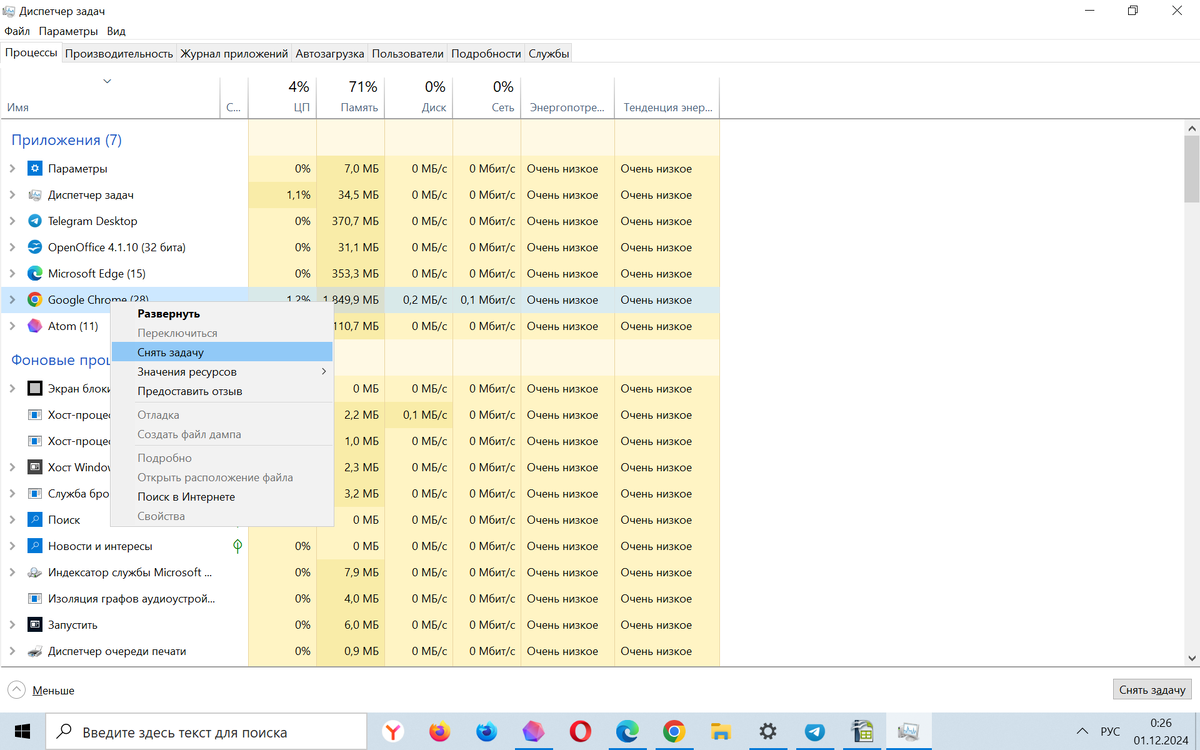Click the Индексатор службы Microsoft icon
1200x750 pixels.
tap(35, 573)
